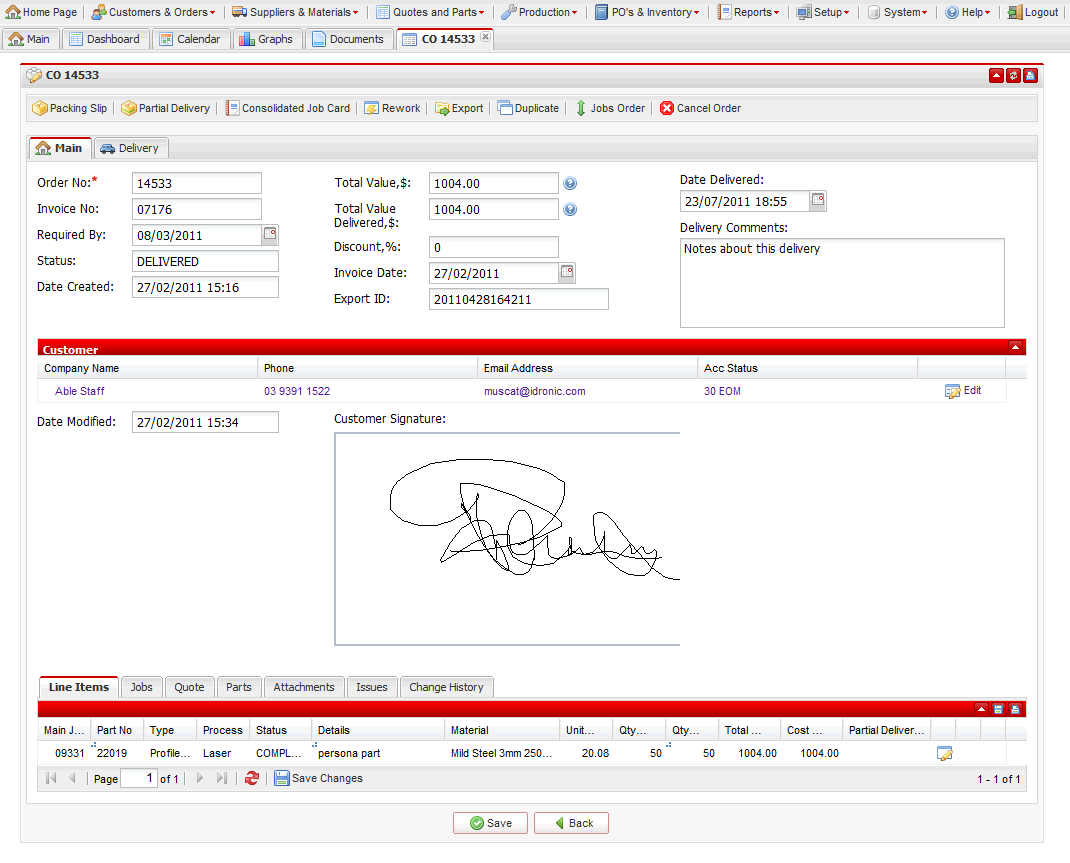Open the Production menu
1070x863 pixels.
(x=539, y=12)
